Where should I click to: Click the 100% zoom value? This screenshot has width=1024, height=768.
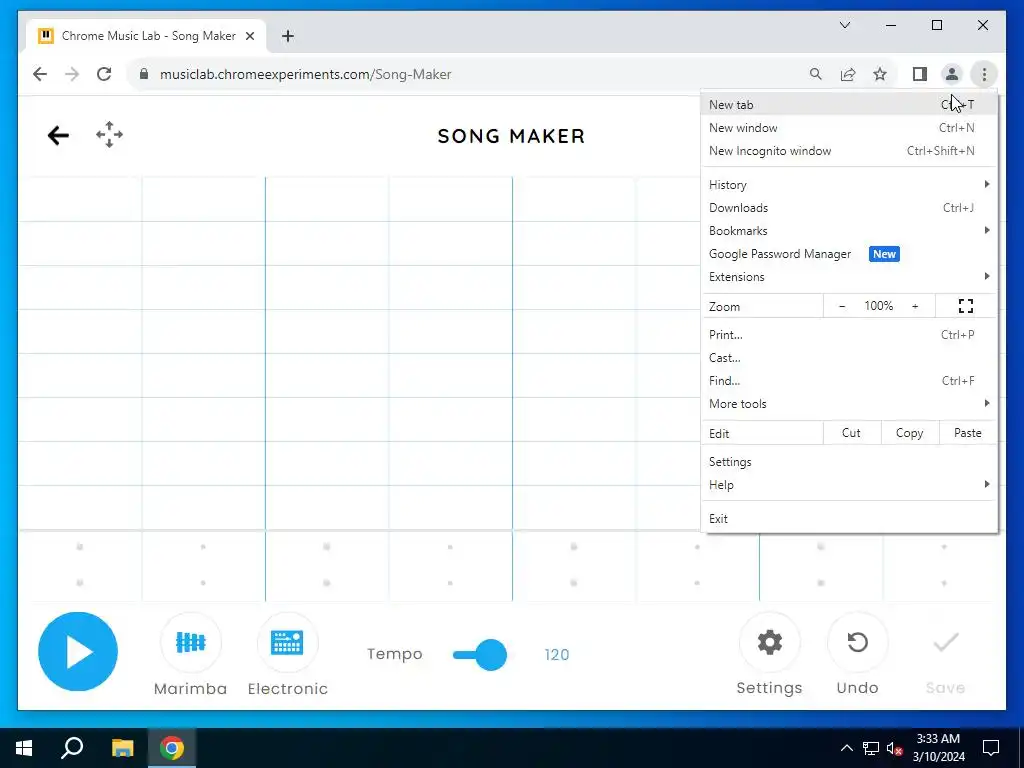point(878,306)
